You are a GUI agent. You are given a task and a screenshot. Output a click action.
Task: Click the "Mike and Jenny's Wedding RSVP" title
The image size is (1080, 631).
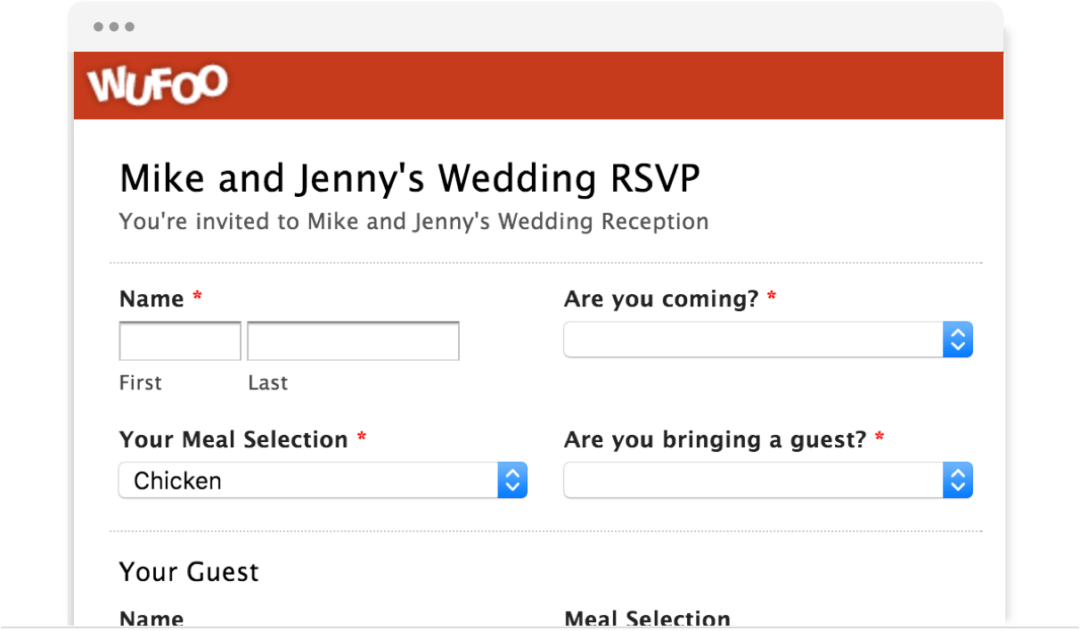(409, 179)
